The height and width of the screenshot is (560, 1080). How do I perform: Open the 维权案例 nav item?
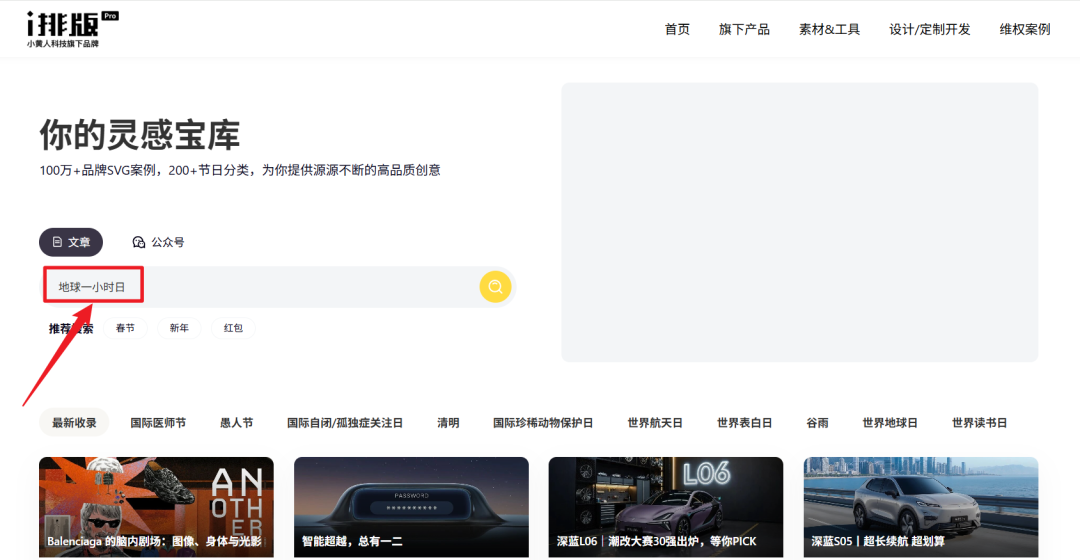[x=1025, y=29]
